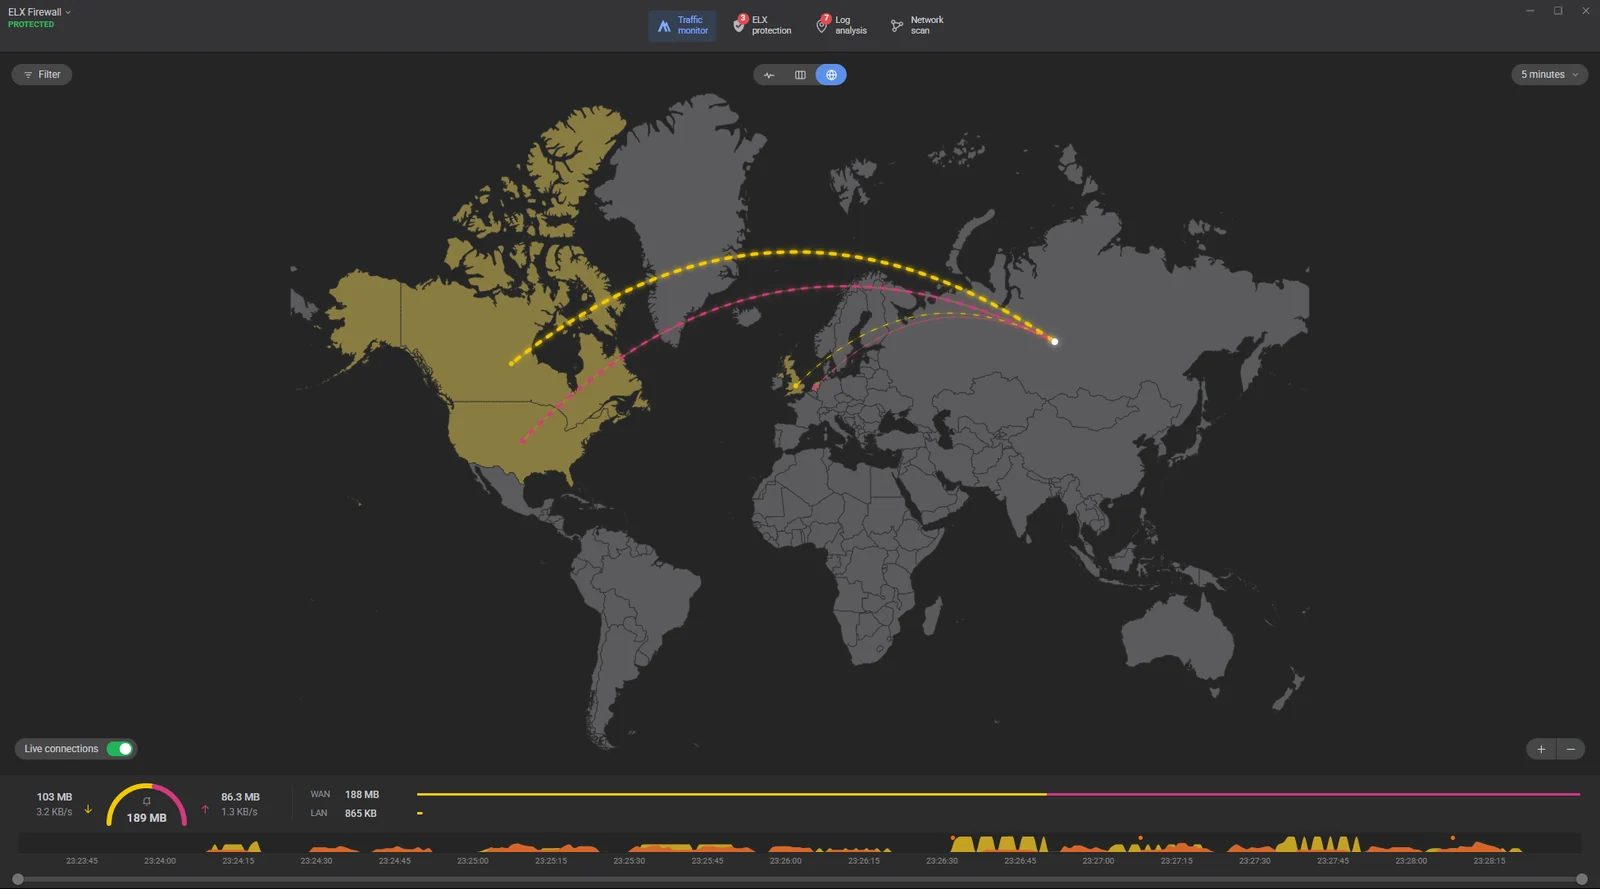Click the right handle of the timeline slider

1581,879
